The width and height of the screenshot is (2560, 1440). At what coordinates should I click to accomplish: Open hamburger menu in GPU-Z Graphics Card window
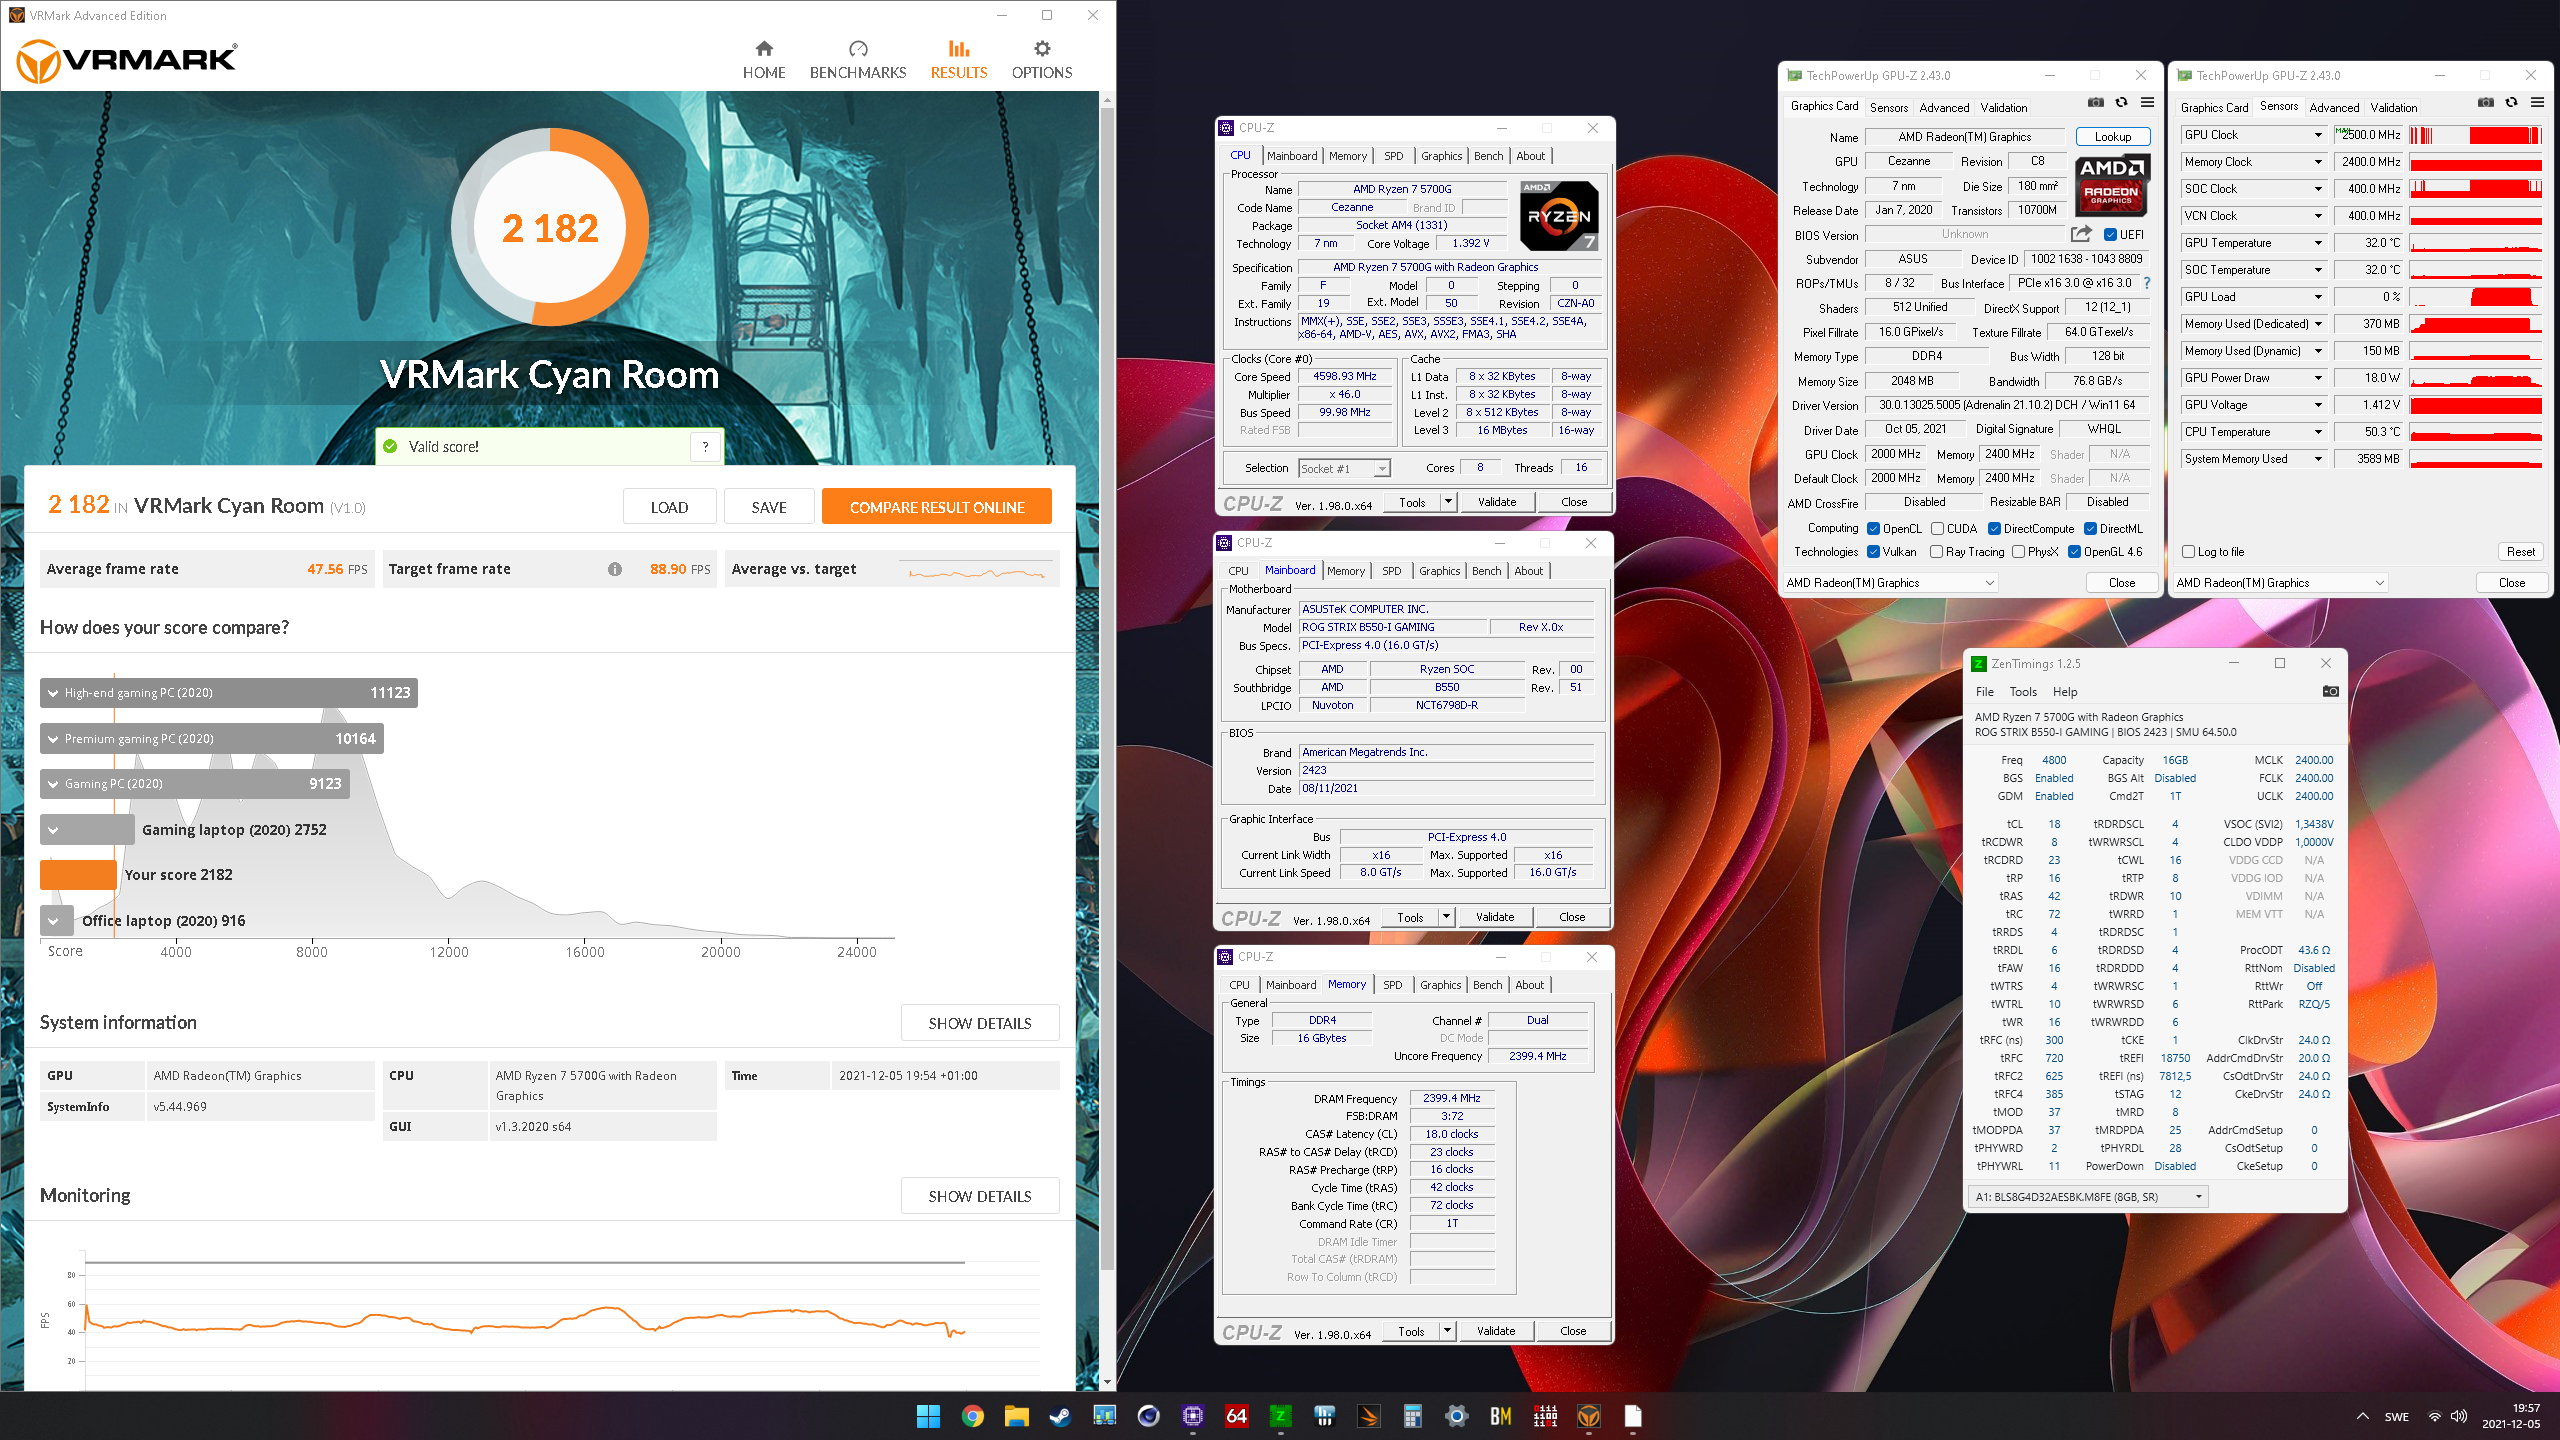(2147, 102)
